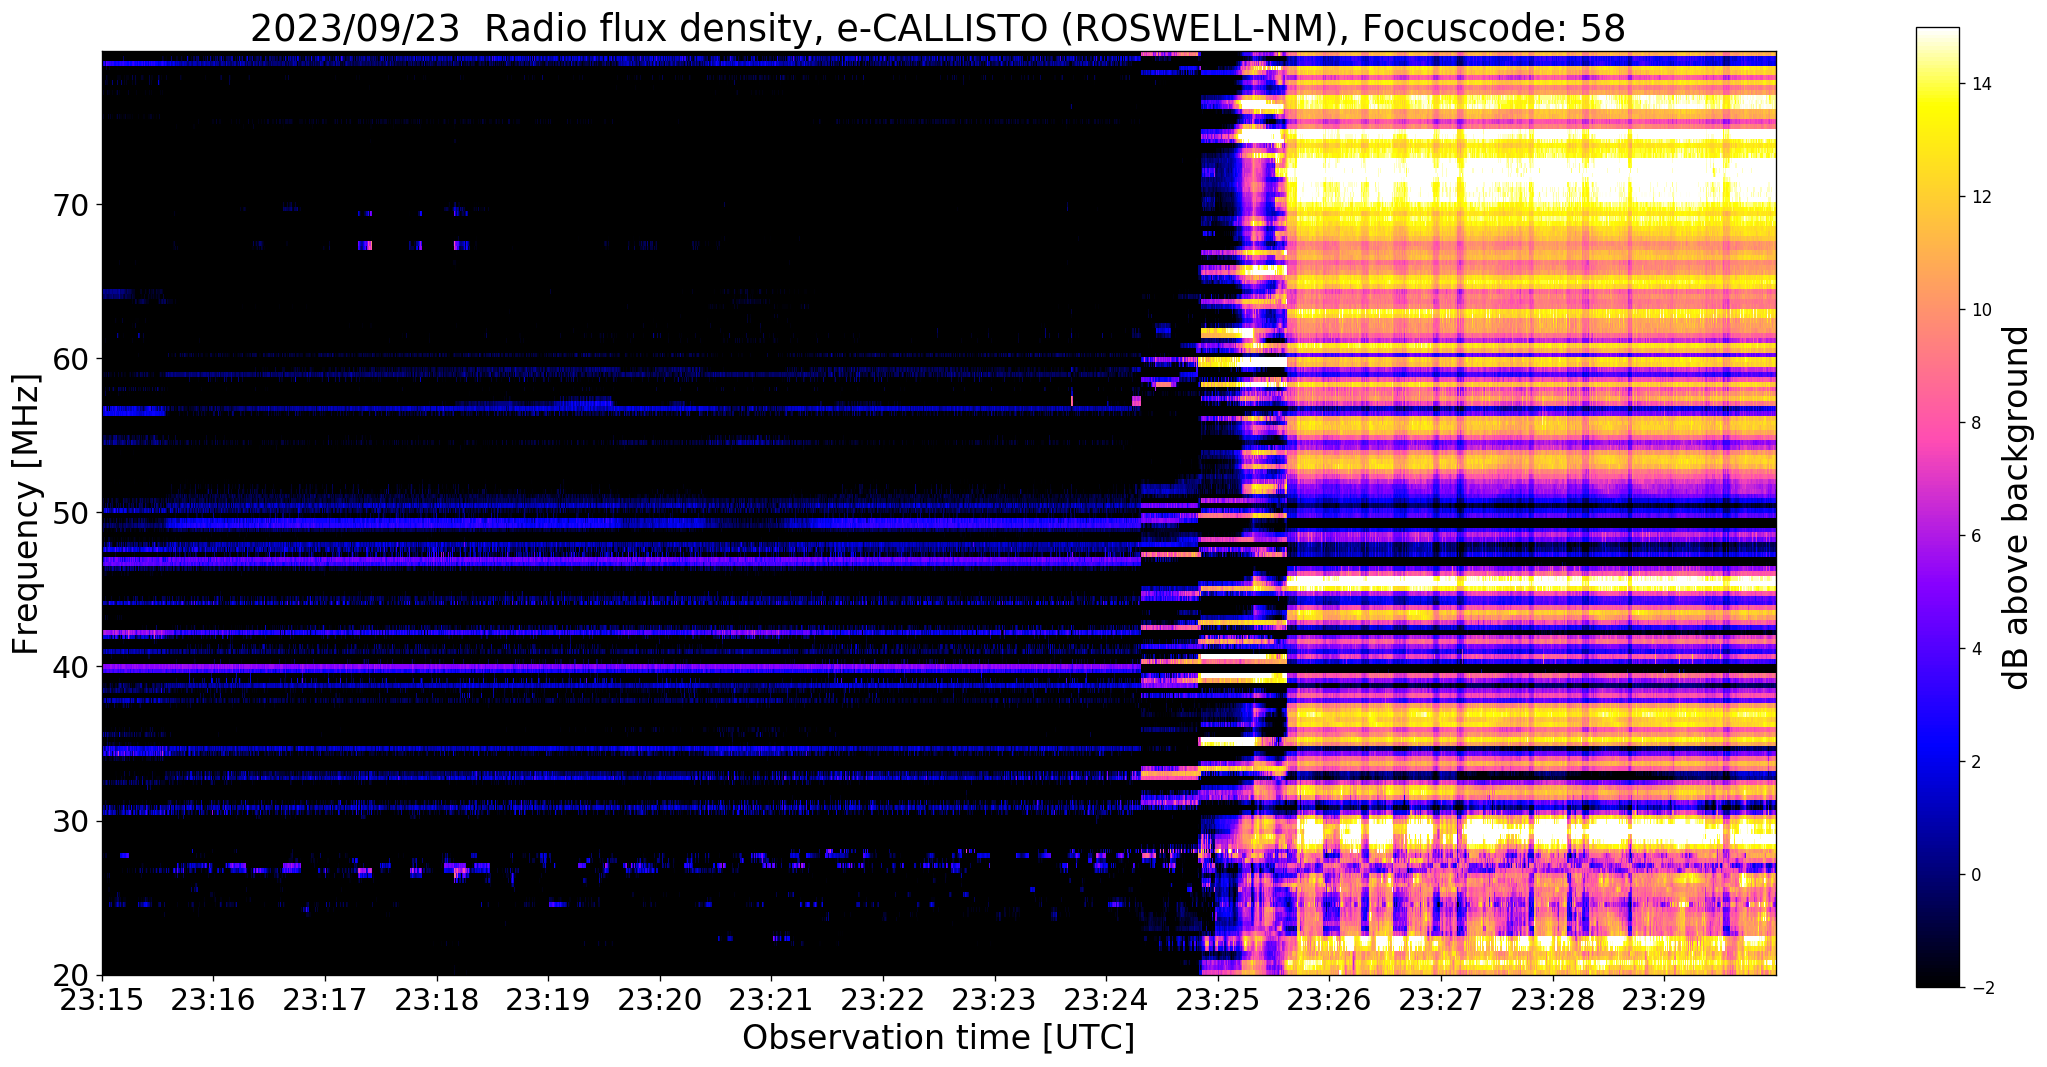Click the colorbar tick label 10
Image resolution: width=2047 pixels, height=1067 pixels.
pyautogui.click(x=1980, y=310)
